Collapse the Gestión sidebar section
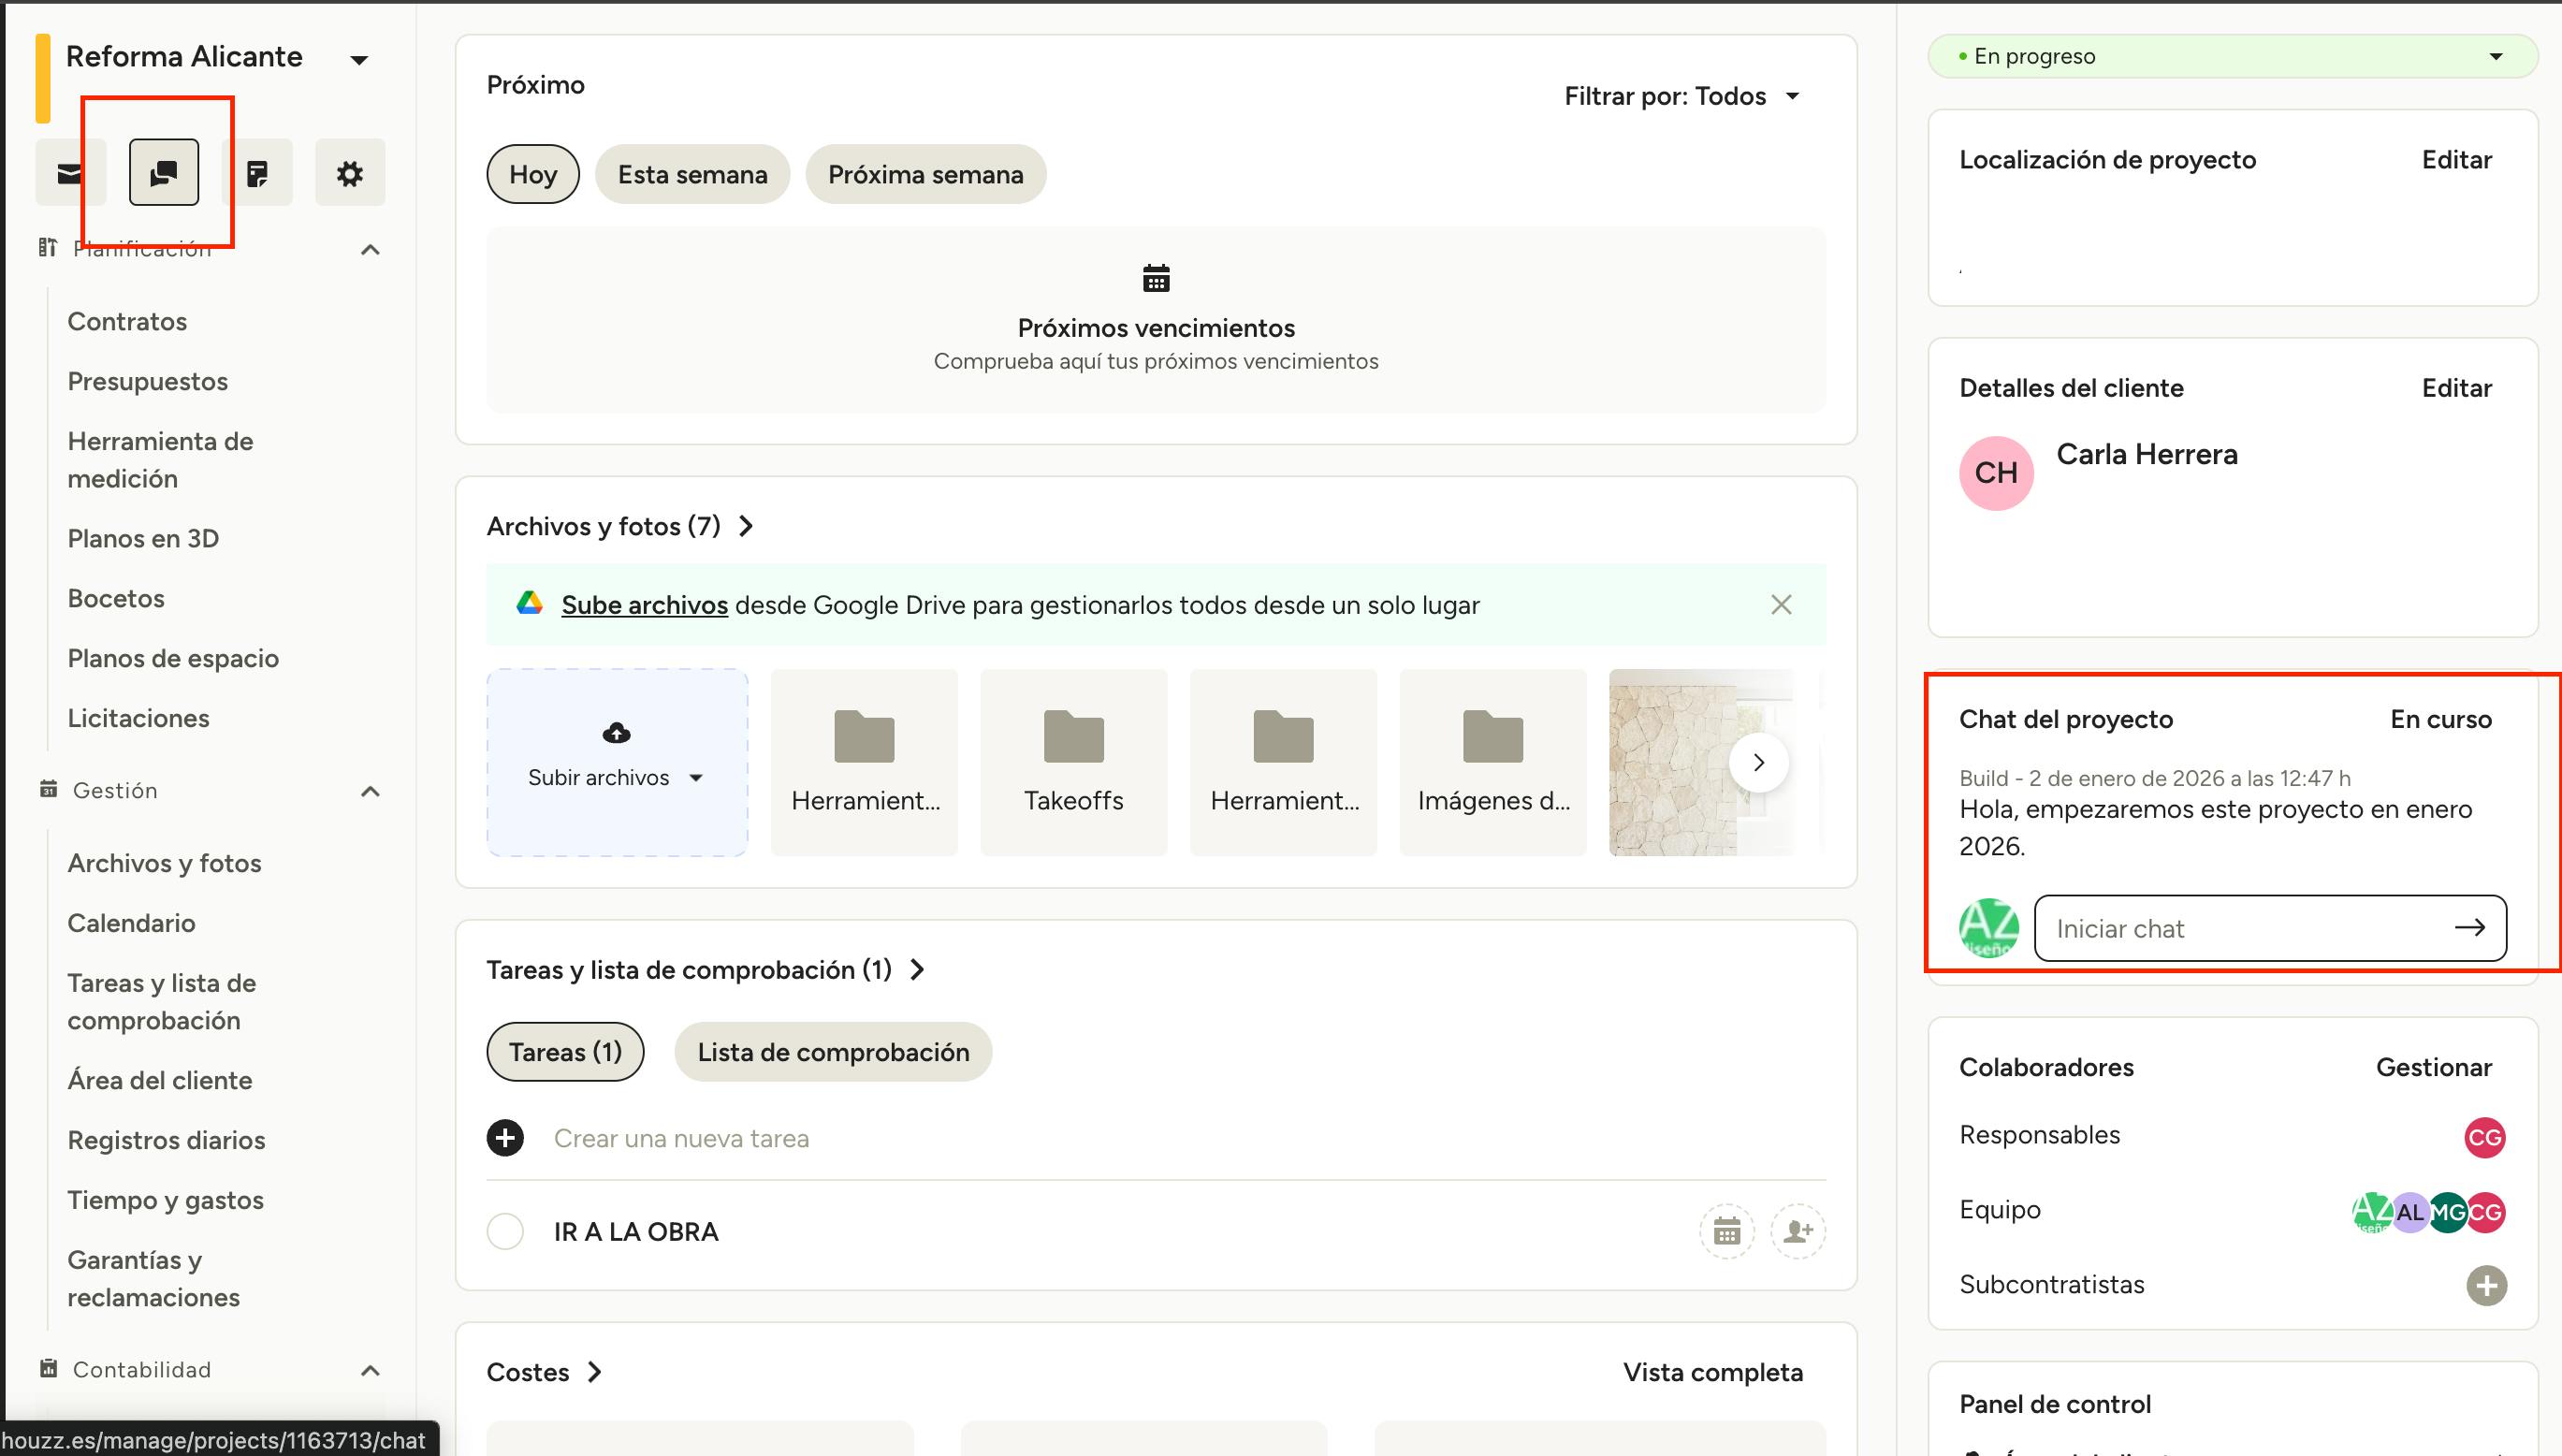 tap(370, 791)
